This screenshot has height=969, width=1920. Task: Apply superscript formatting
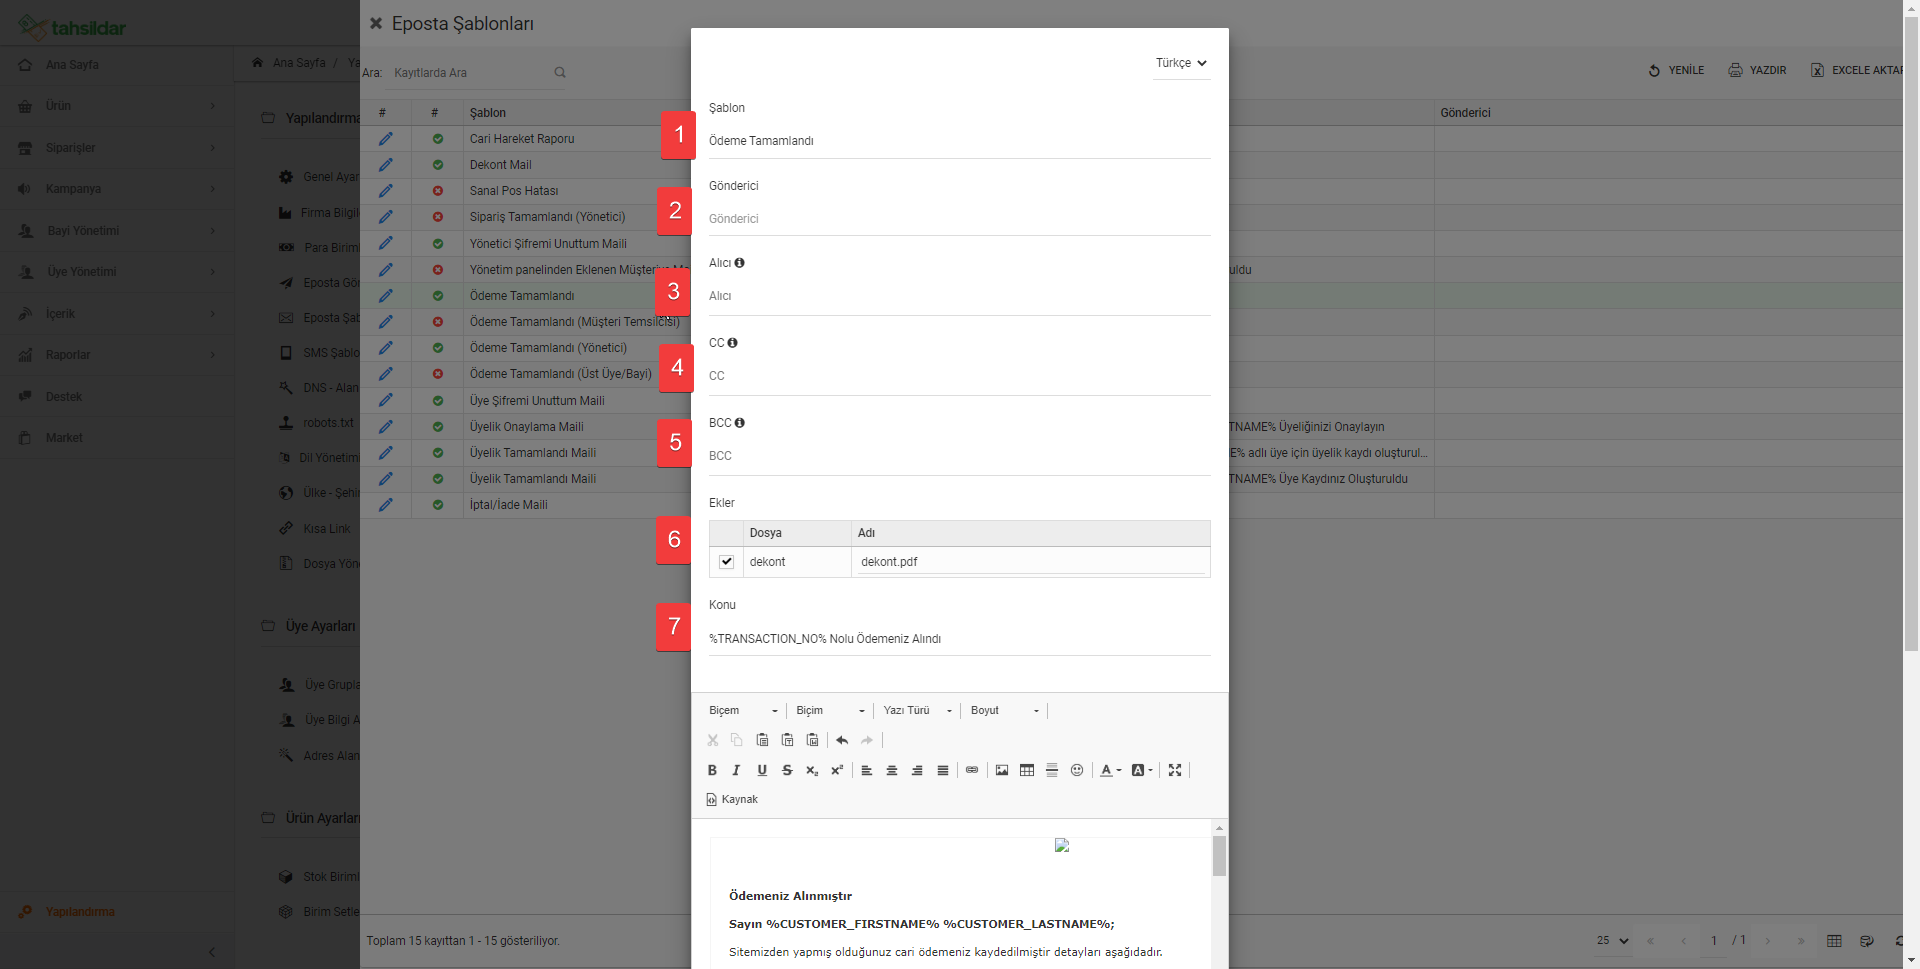pos(837,770)
